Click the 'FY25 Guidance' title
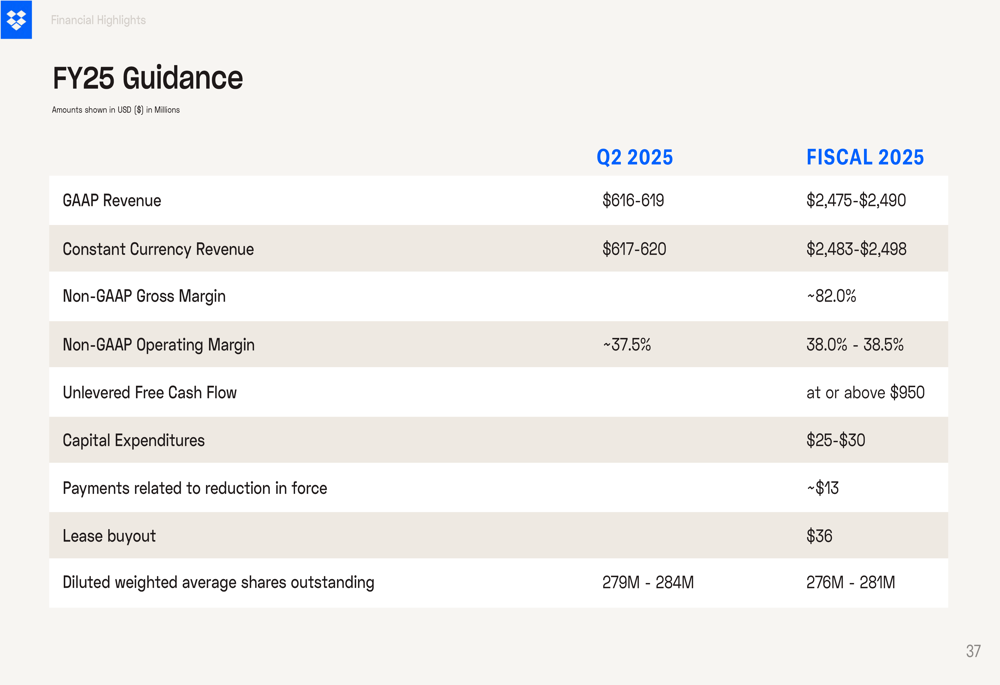This screenshot has width=1000, height=685. (x=147, y=78)
